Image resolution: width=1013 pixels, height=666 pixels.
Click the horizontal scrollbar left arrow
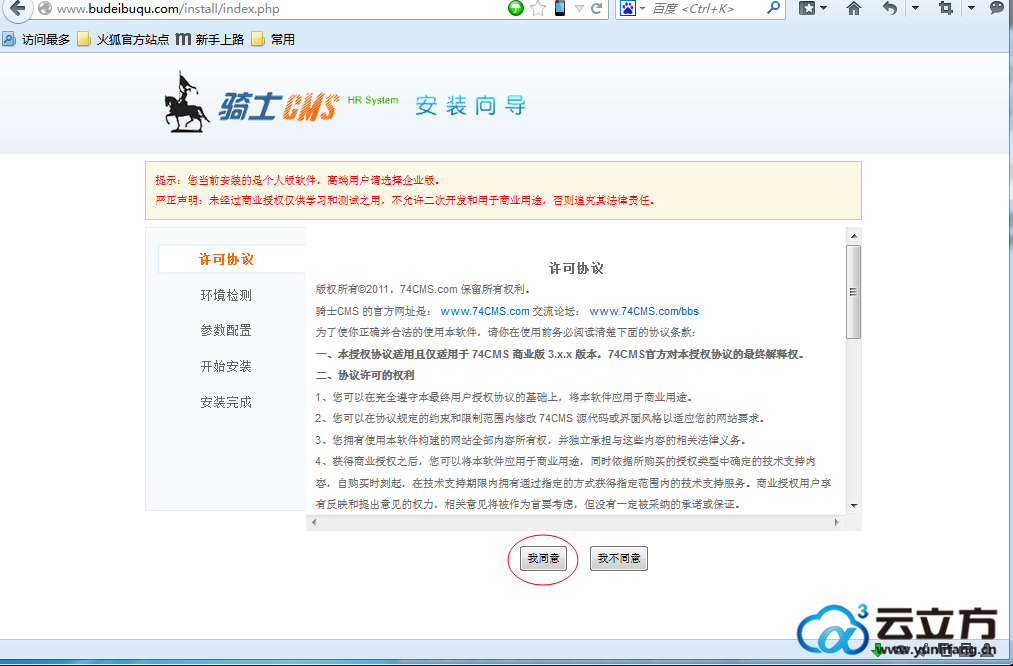pos(314,522)
